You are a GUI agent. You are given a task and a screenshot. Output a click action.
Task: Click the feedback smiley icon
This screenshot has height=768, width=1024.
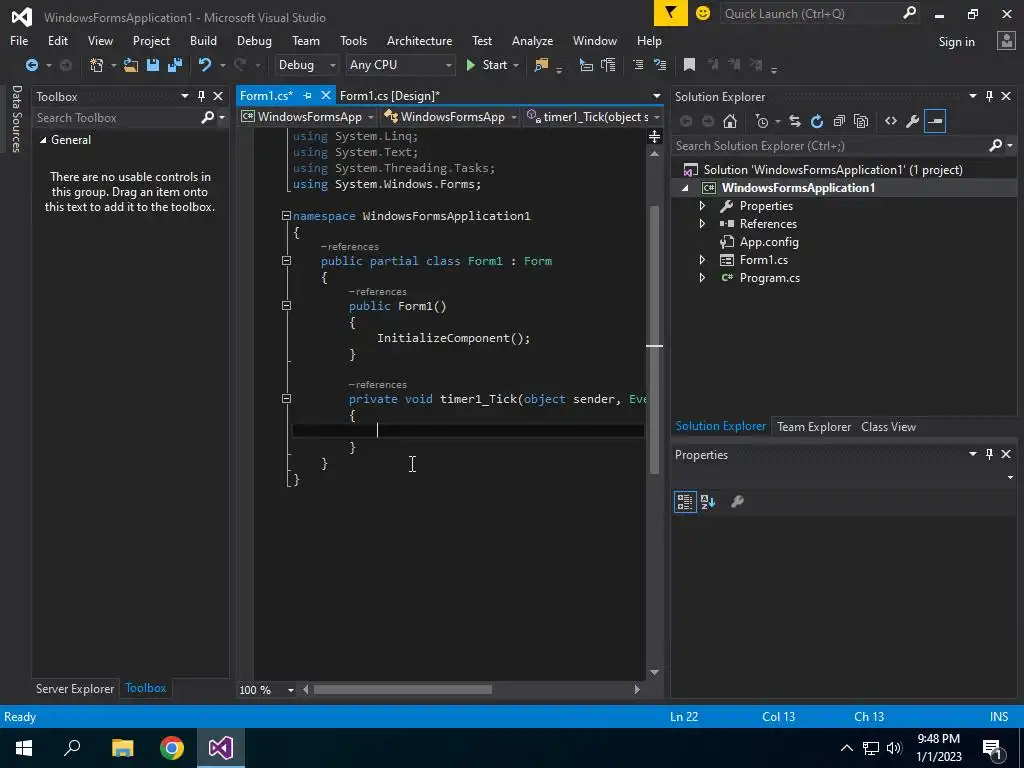[703, 13]
